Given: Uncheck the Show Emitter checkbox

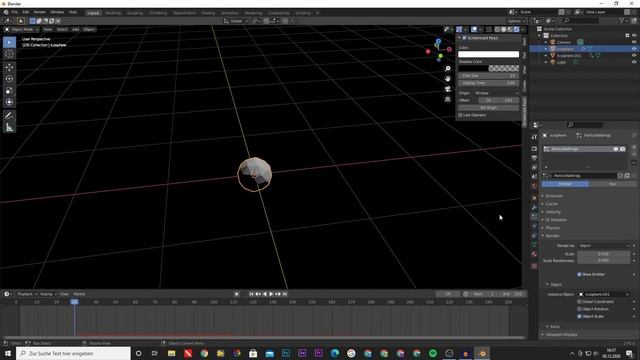Looking at the screenshot, I should [x=579, y=274].
